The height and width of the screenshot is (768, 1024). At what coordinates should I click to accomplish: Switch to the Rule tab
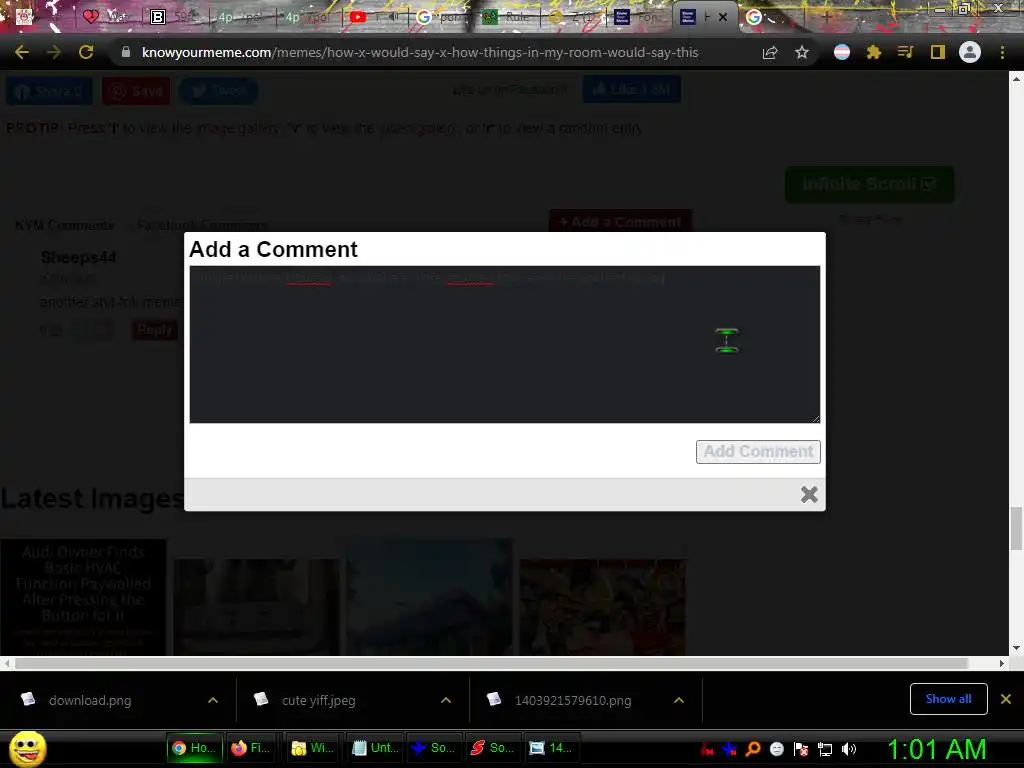506,17
